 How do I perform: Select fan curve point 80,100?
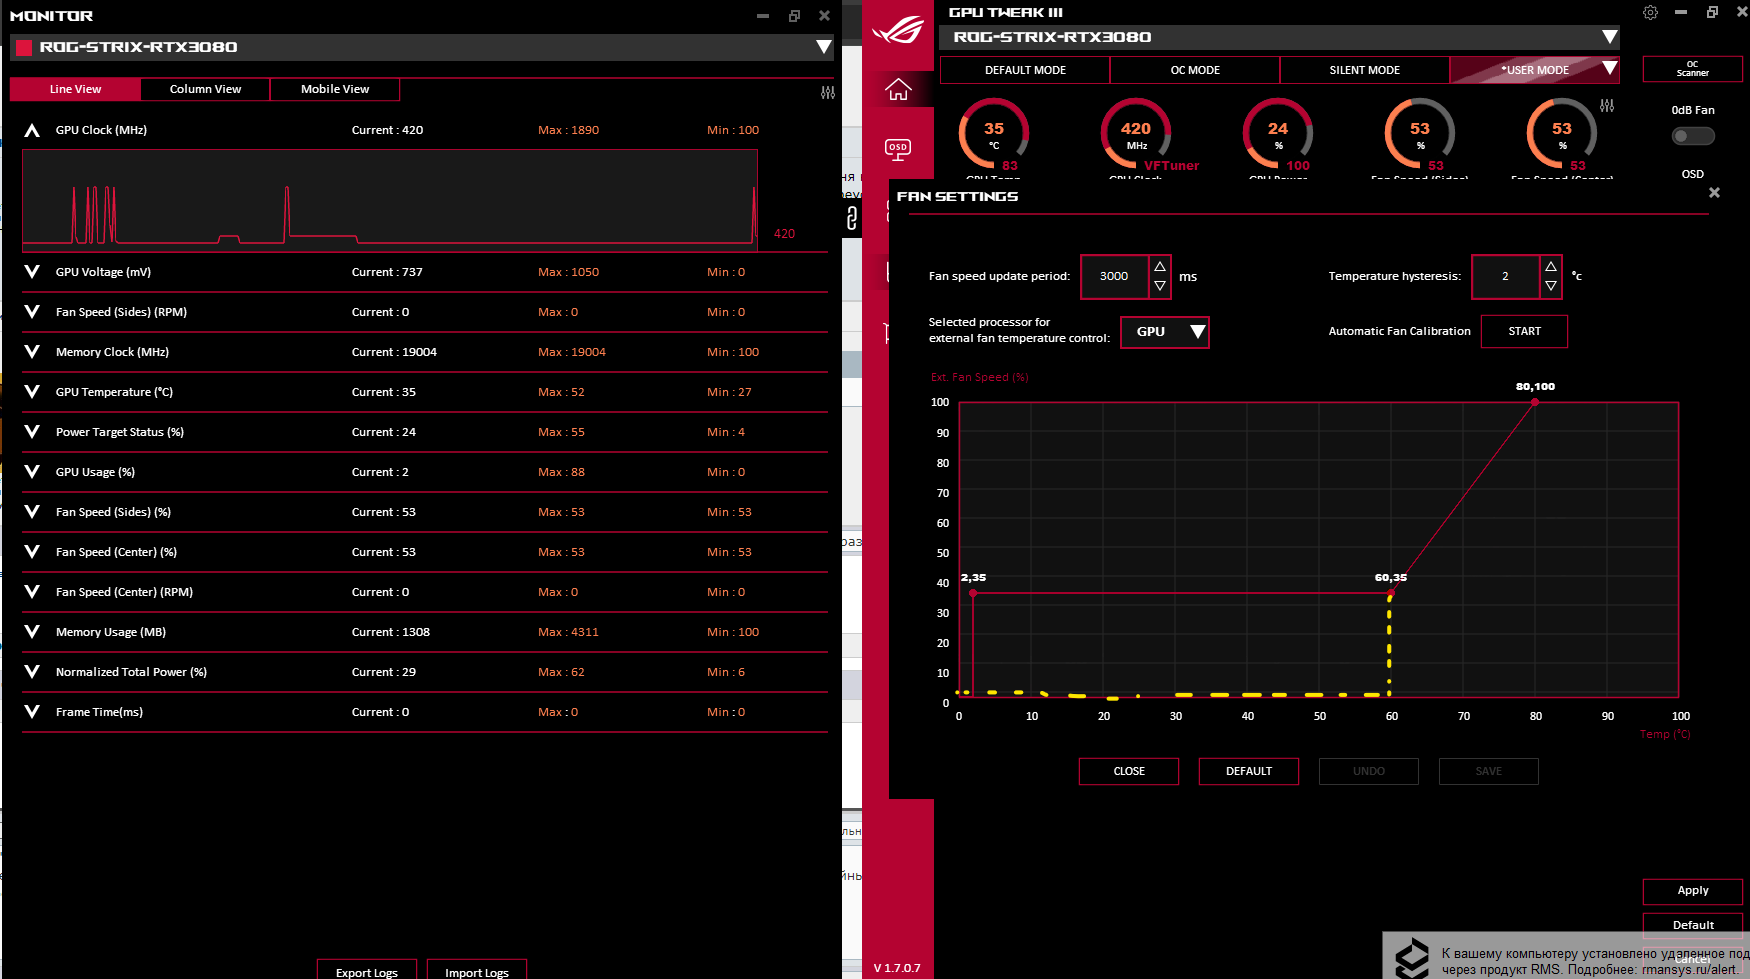(x=1535, y=402)
